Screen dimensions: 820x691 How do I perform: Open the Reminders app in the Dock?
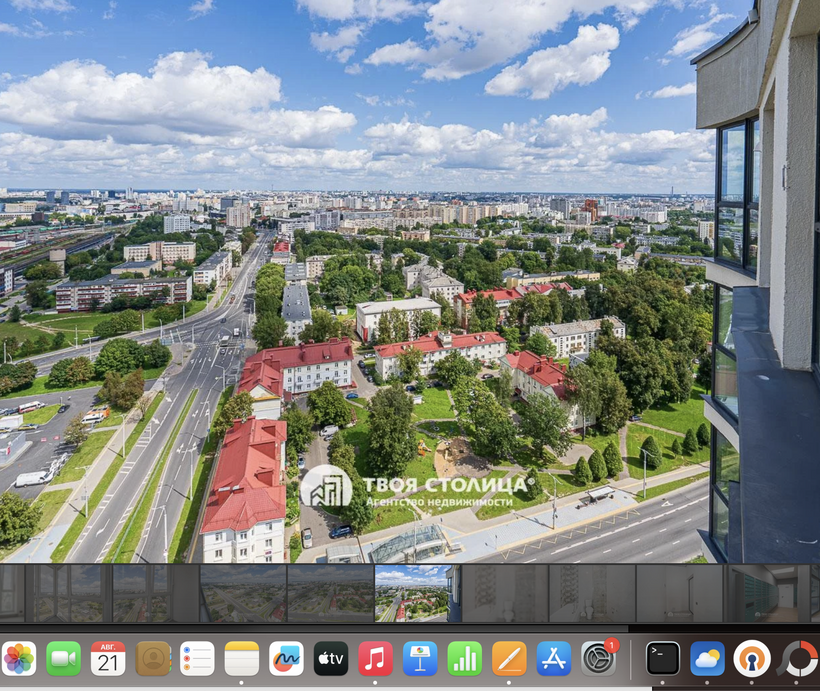[x=197, y=659]
